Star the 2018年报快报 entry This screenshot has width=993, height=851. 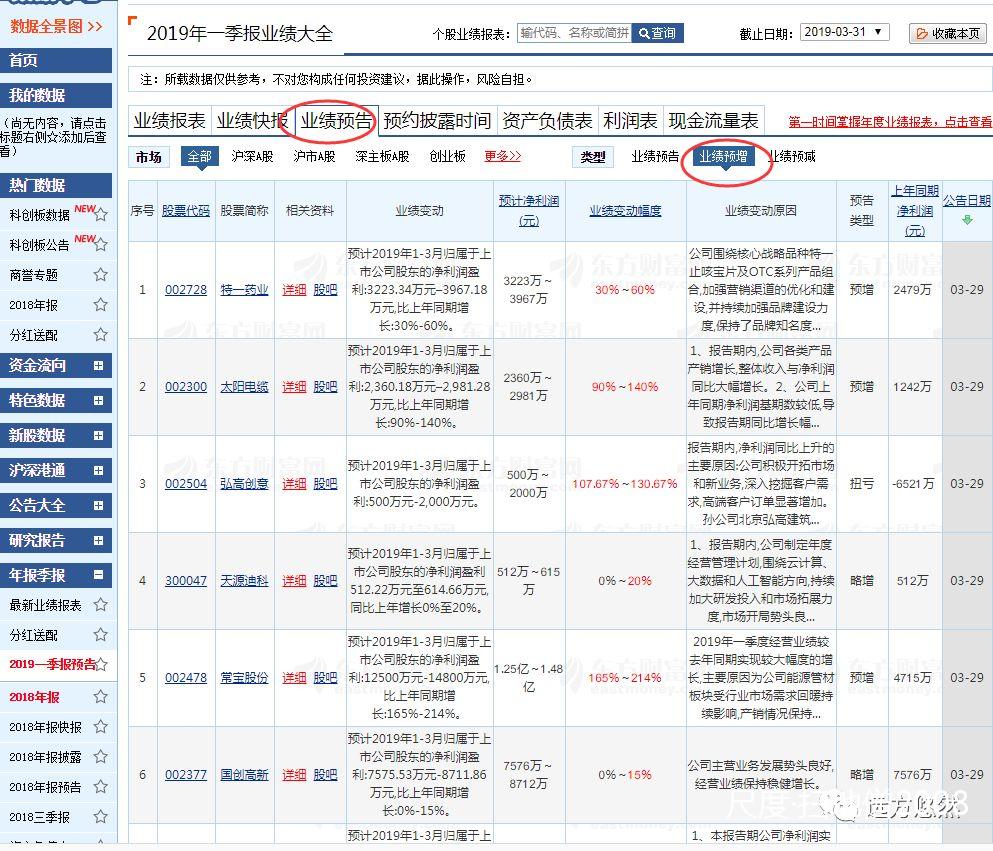[x=101, y=726]
